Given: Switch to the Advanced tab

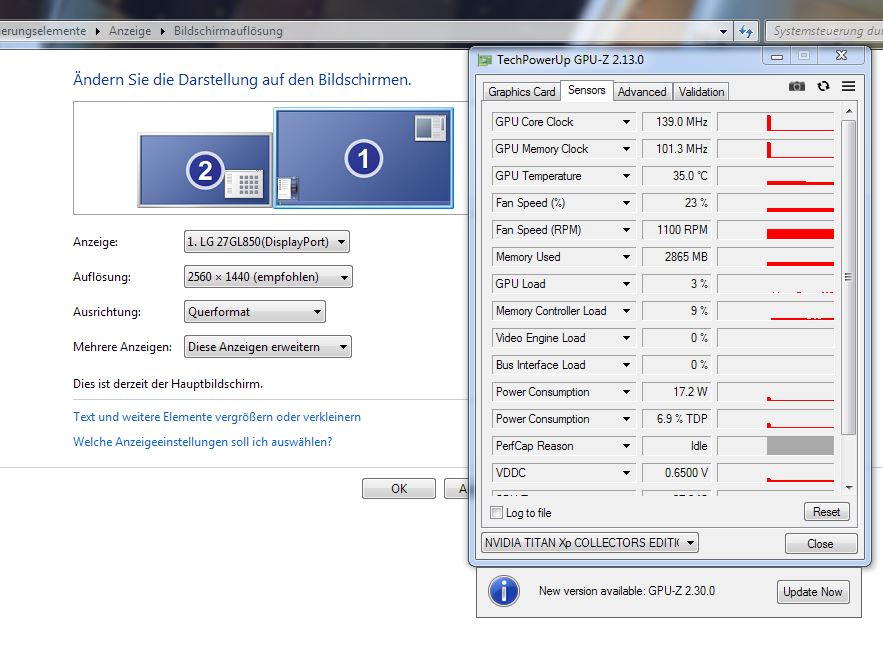Looking at the screenshot, I should pyautogui.click(x=642, y=92).
